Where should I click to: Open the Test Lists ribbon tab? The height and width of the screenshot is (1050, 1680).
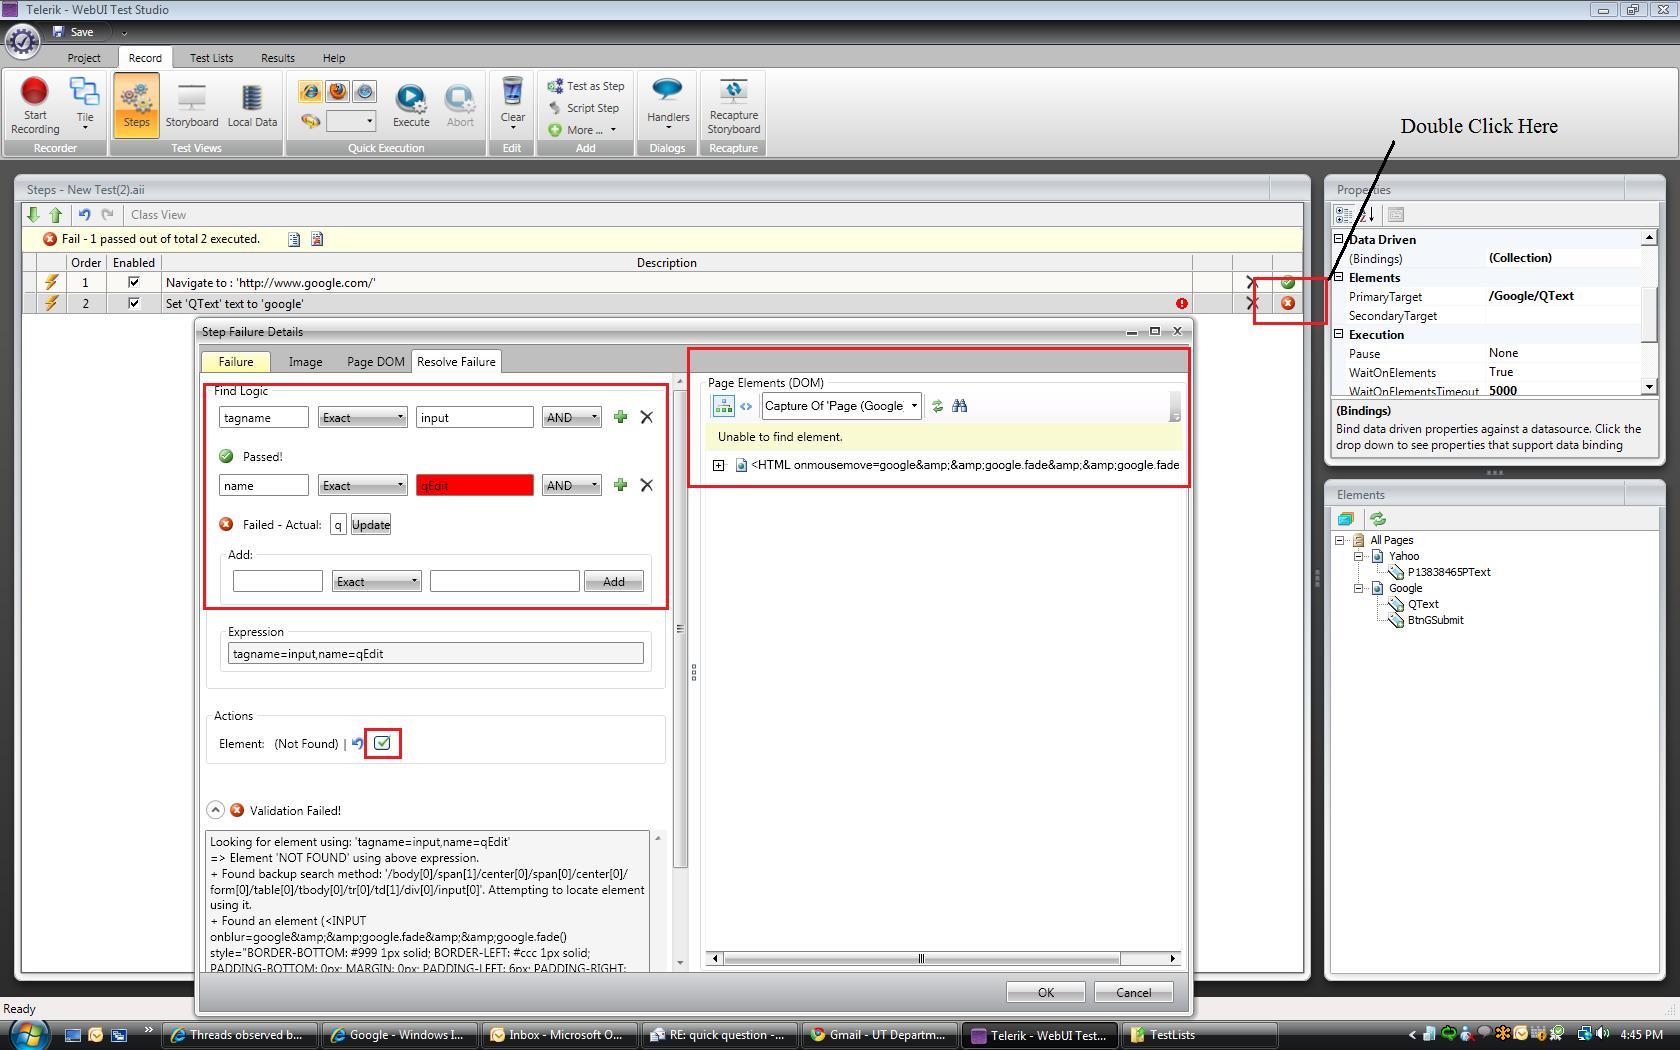tap(212, 58)
